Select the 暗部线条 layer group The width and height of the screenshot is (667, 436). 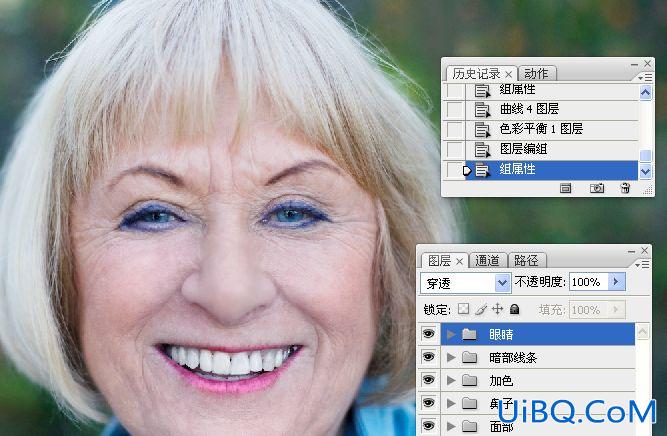click(x=538, y=357)
